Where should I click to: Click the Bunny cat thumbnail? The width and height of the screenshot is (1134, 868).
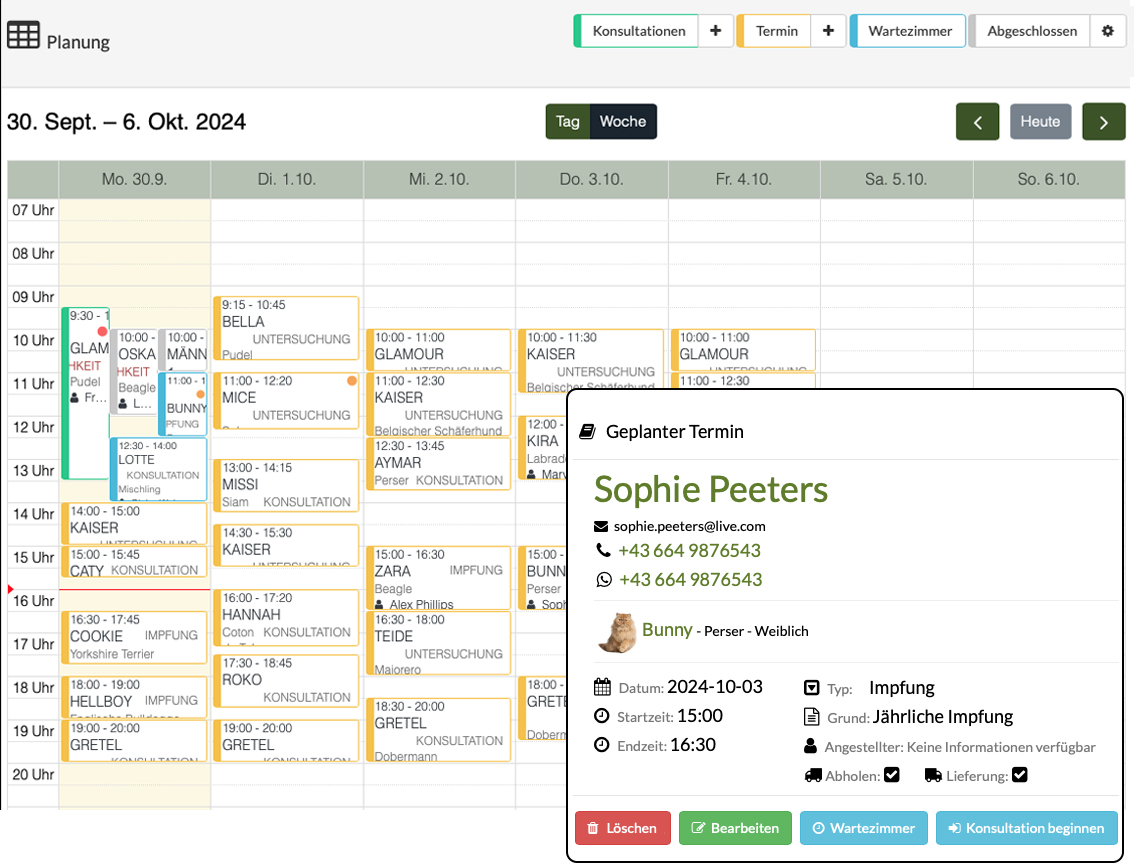coord(617,632)
